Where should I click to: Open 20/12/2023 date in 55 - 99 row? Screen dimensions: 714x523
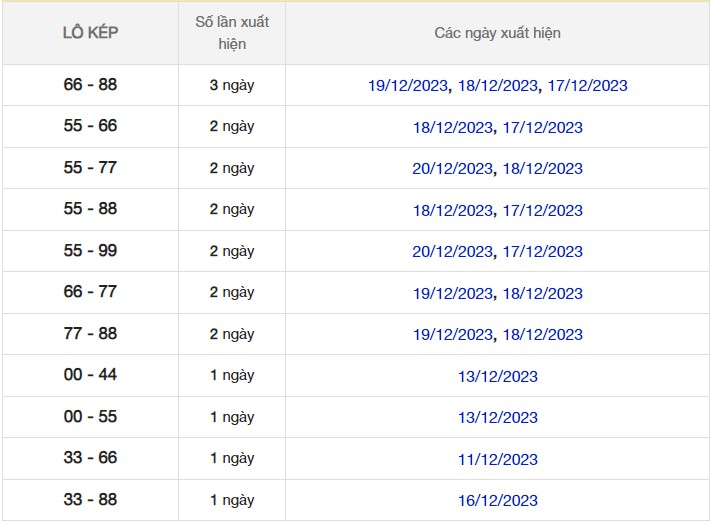pos(452,252)
